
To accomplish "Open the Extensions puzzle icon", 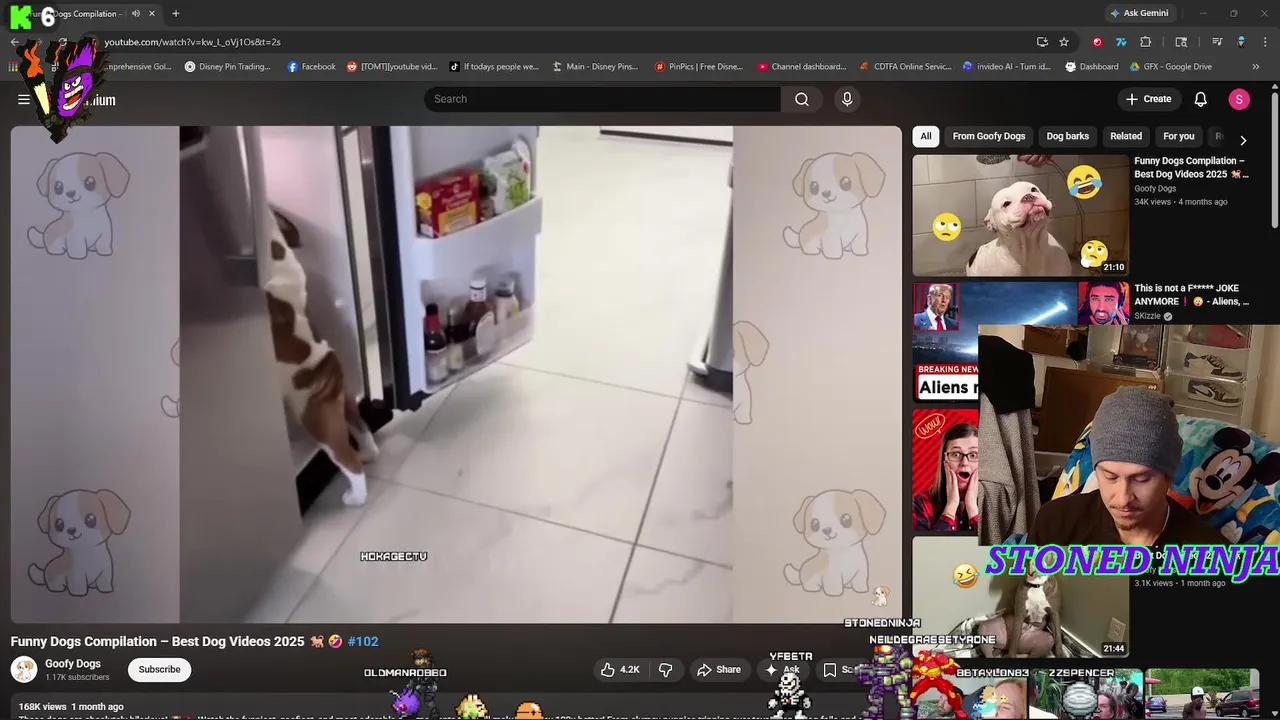I will pyautogui.click(x=1146, y=42).
